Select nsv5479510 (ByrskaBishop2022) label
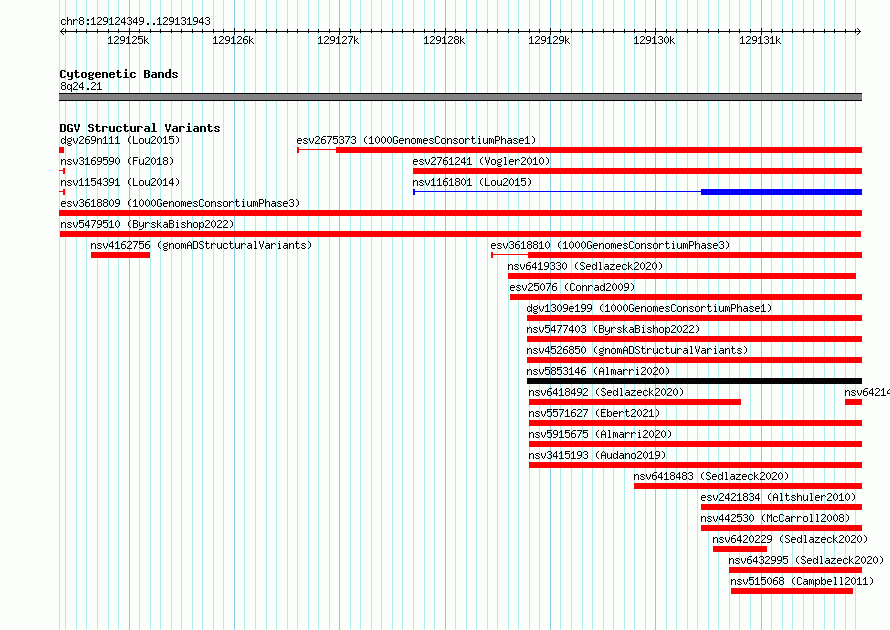This screenshot has height=630, width=890. (x=147, y=224)
